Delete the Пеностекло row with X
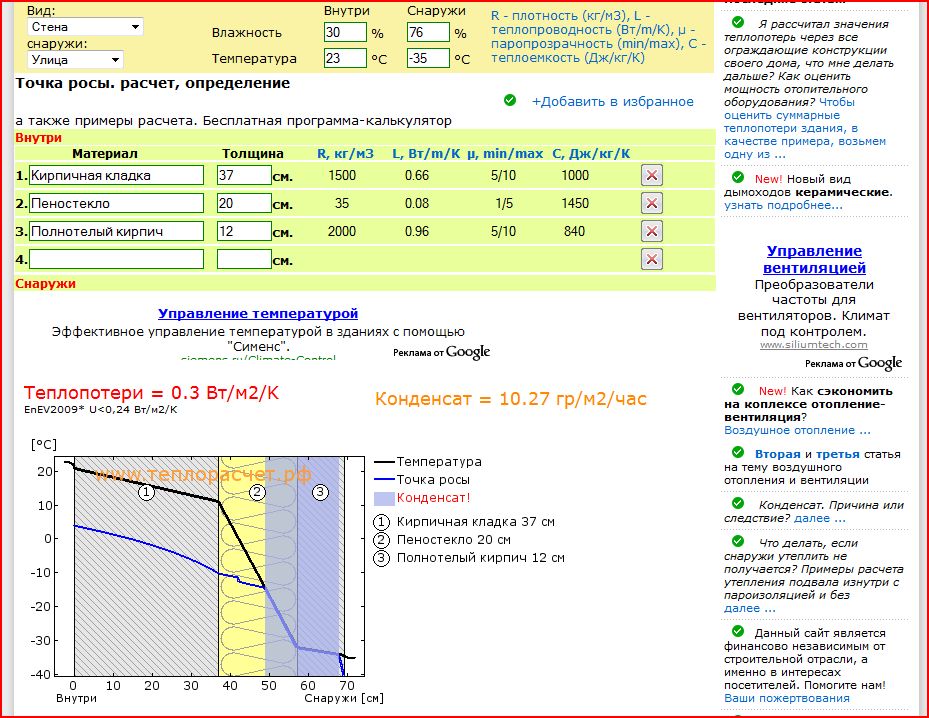The image size is (929, 718). [652, 203]
